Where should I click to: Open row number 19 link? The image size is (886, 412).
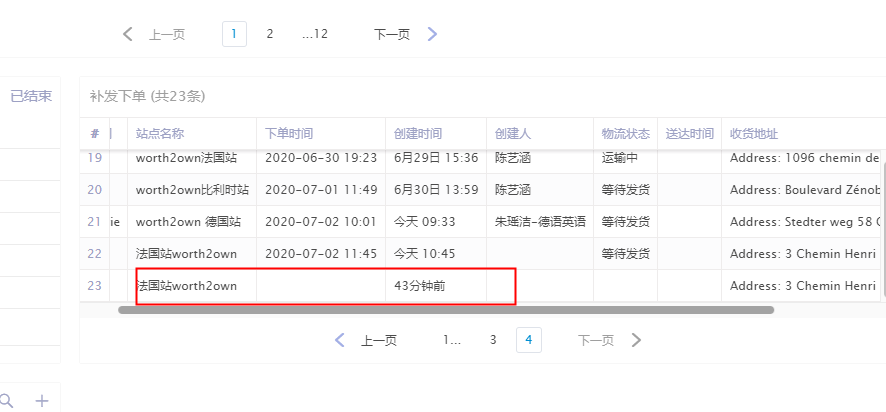click(95, 158)
